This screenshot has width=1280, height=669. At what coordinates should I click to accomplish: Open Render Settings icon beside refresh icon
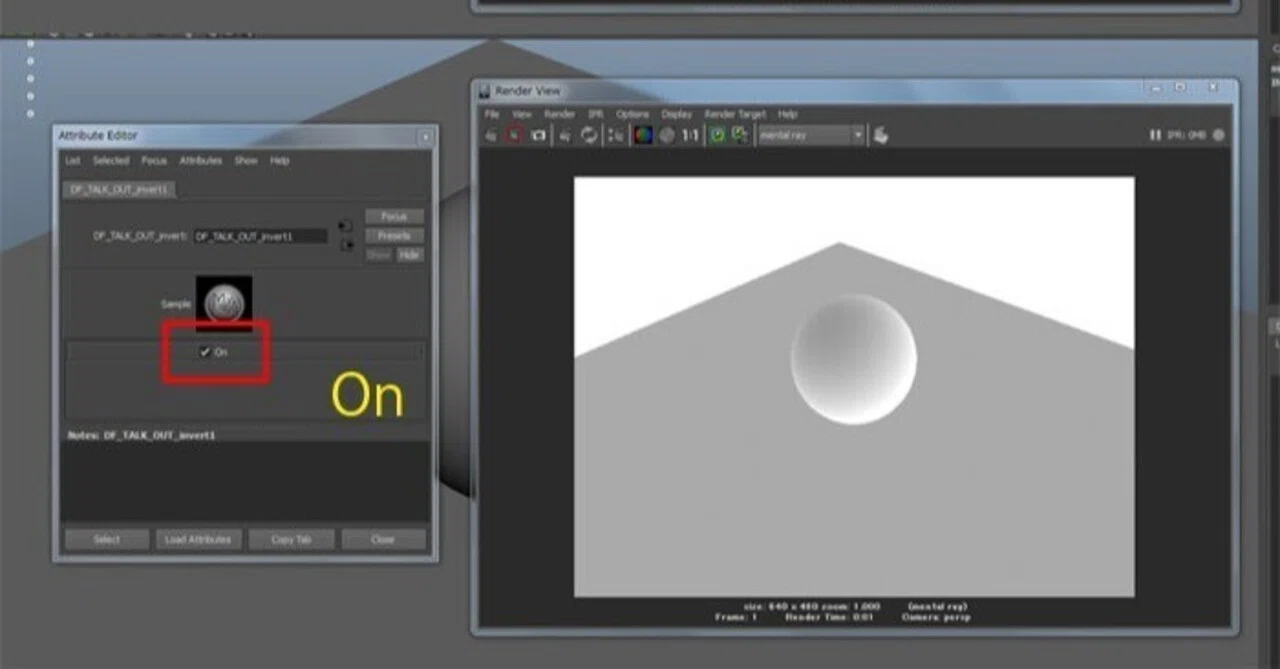(x=616, y=135)
